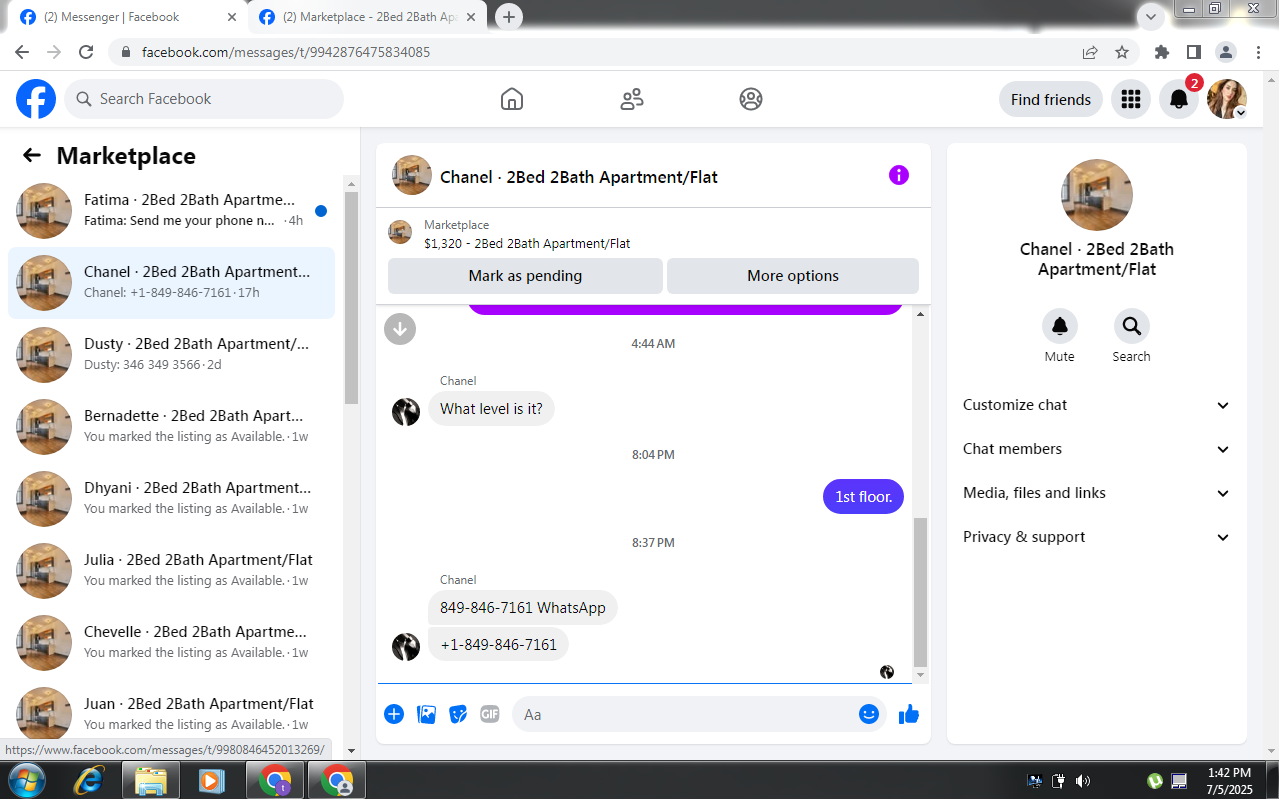The image size is (1279, 799).
Task: Open Julia's conversation in the list
Action: coord(172,571)
